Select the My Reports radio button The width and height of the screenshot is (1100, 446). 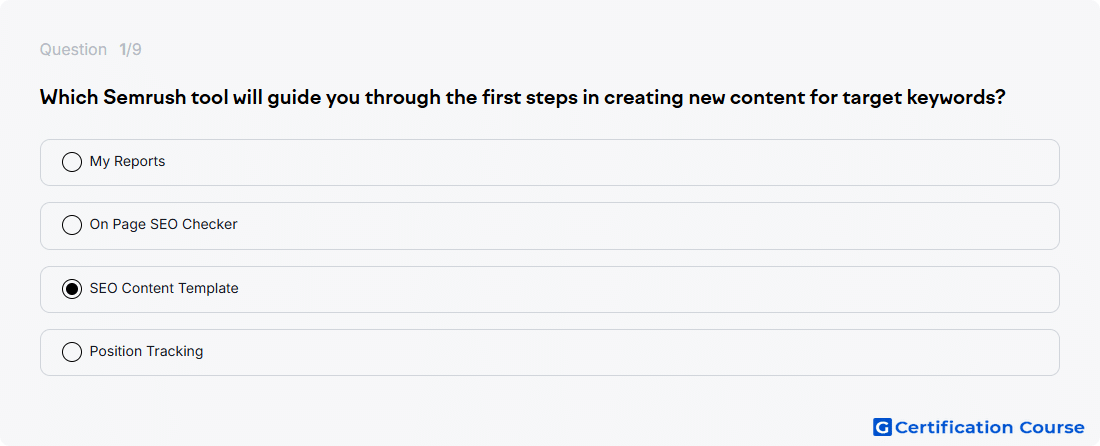[72, 162]
